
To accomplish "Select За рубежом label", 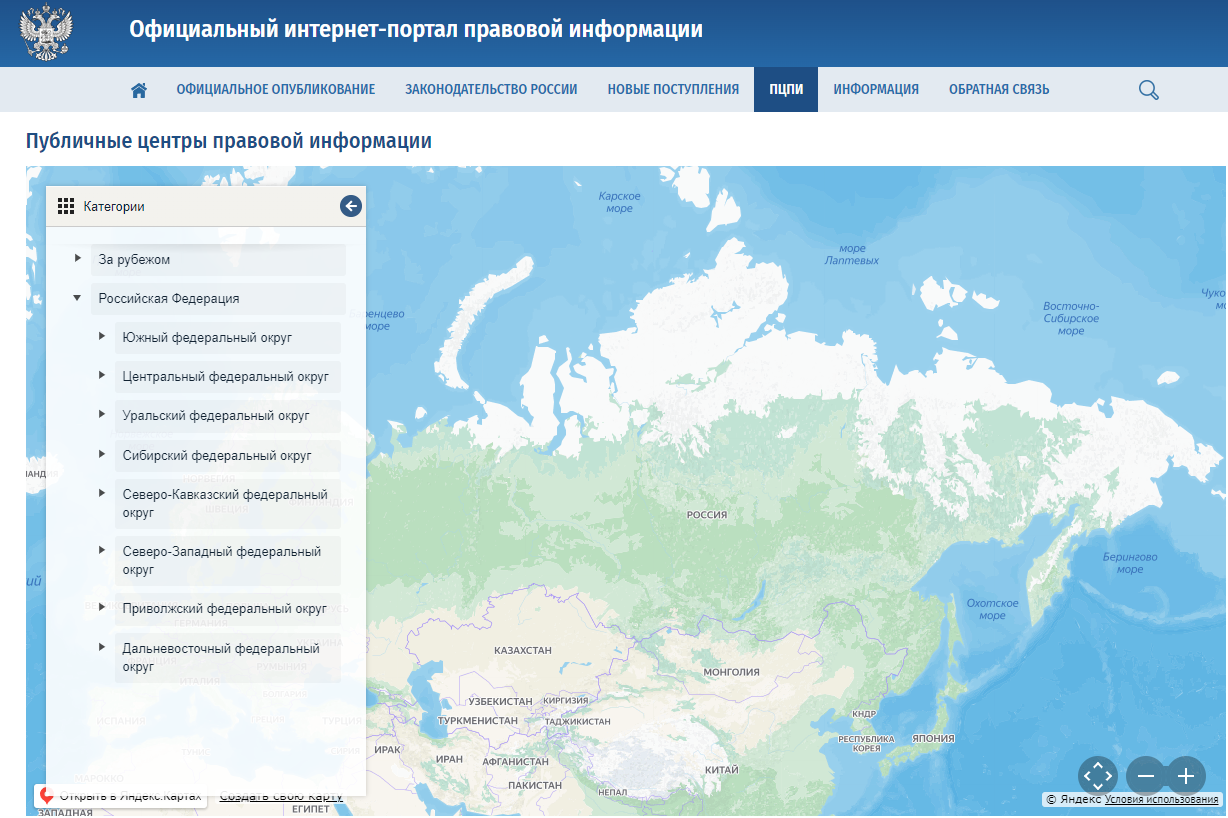I will point(134,260).
